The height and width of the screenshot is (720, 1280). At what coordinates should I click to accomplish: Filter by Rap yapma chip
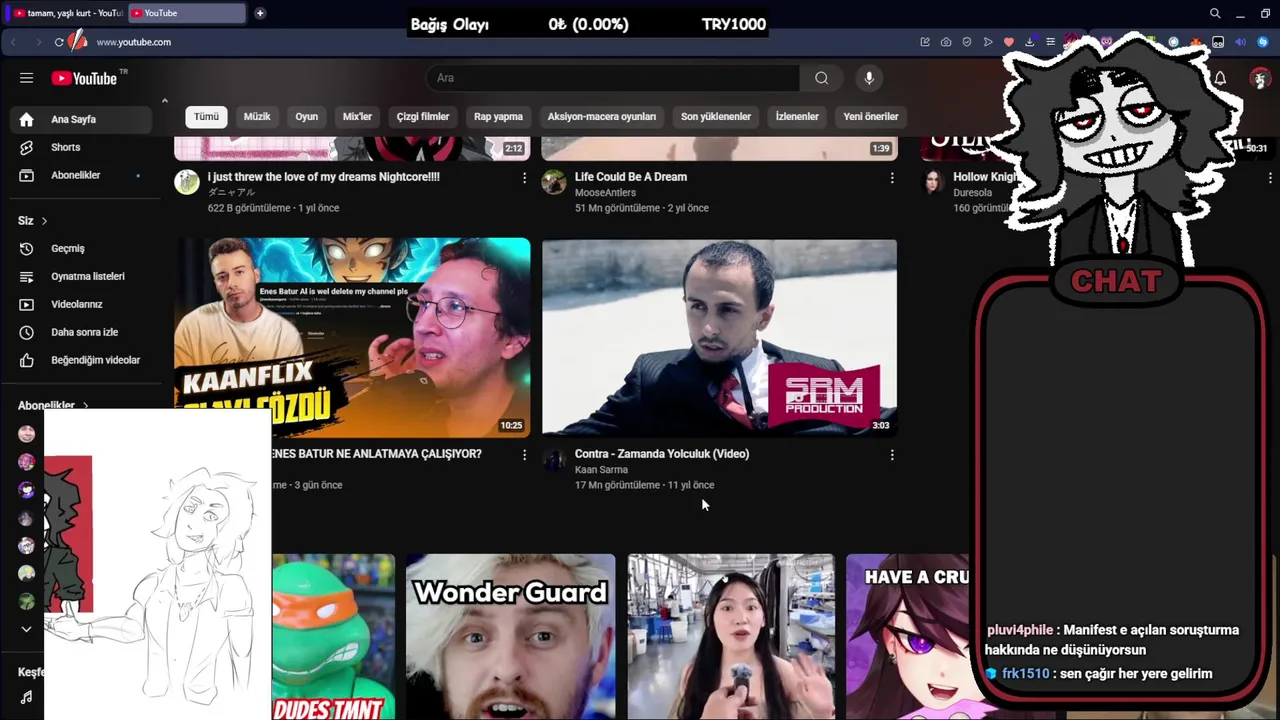pyautogui.click(x=498, y=117)
